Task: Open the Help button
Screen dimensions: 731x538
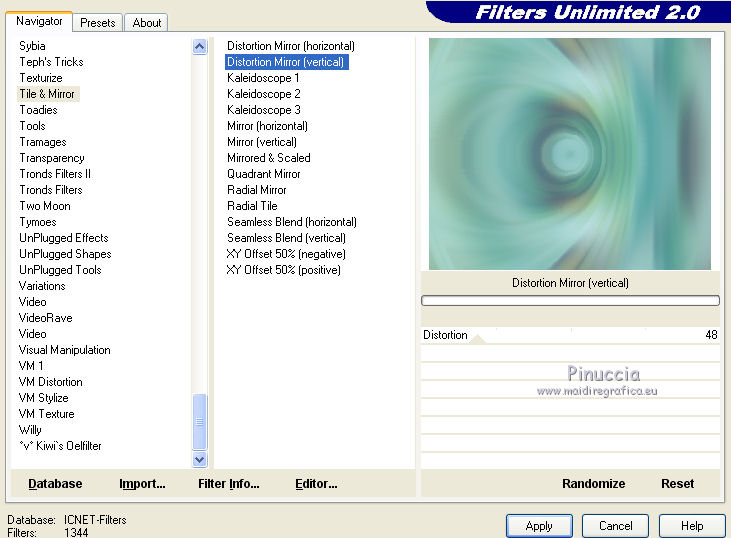Action: 692,526
